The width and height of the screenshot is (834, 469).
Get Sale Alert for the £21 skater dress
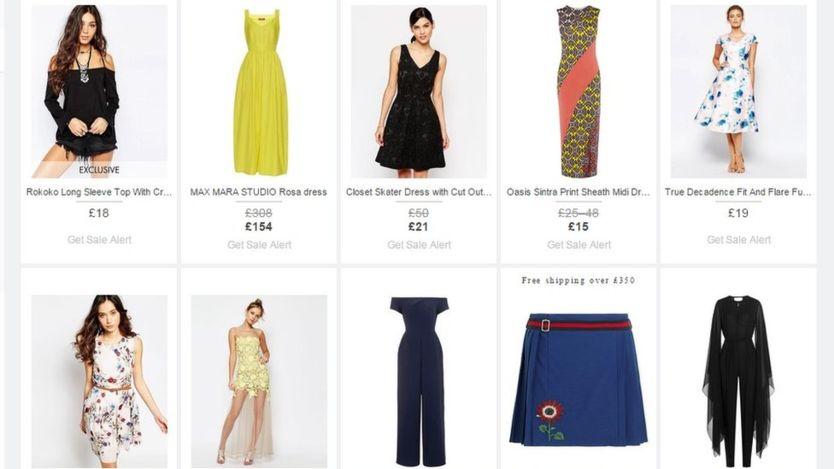coord(419,245)
